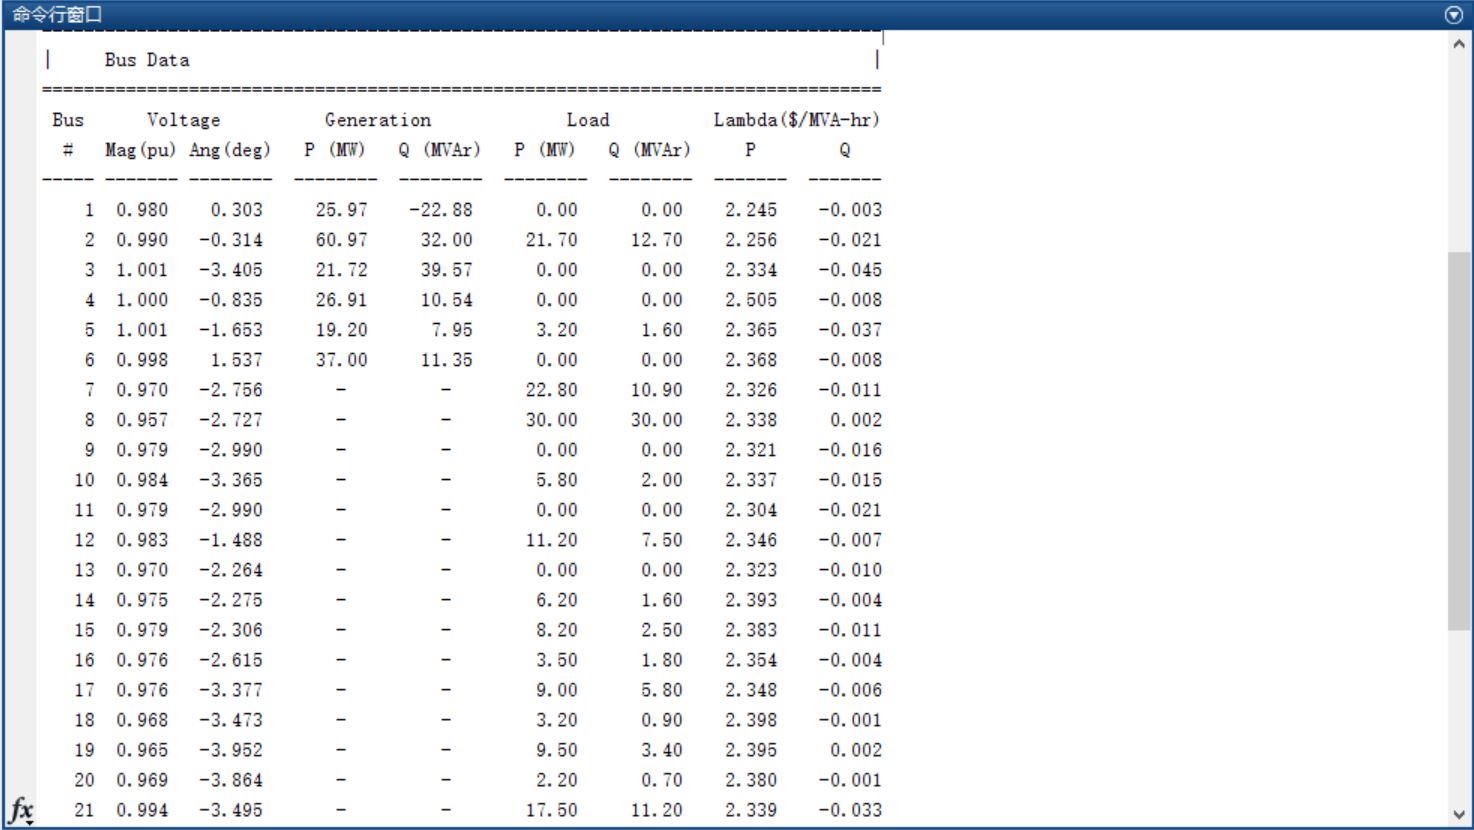The image size is (1474, 830).
Task: Click the scrollbar down arrow
Action: [1459, 815]
